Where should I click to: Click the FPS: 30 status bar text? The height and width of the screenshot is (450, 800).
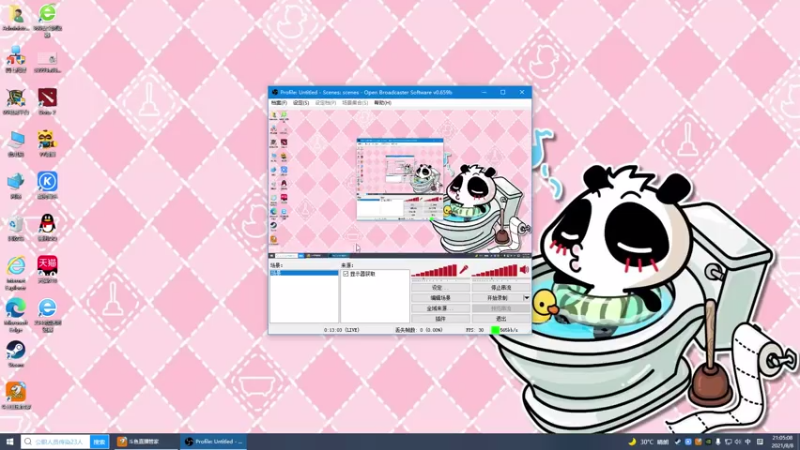tap(474, 330)
